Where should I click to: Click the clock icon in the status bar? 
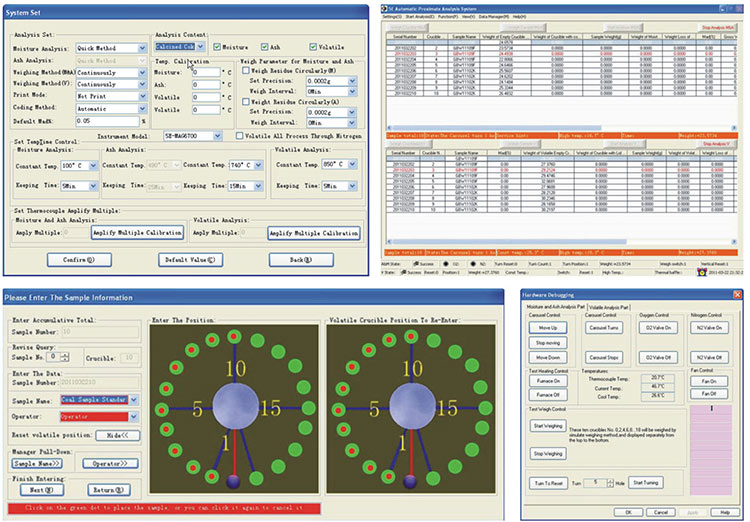click(702, 272)
